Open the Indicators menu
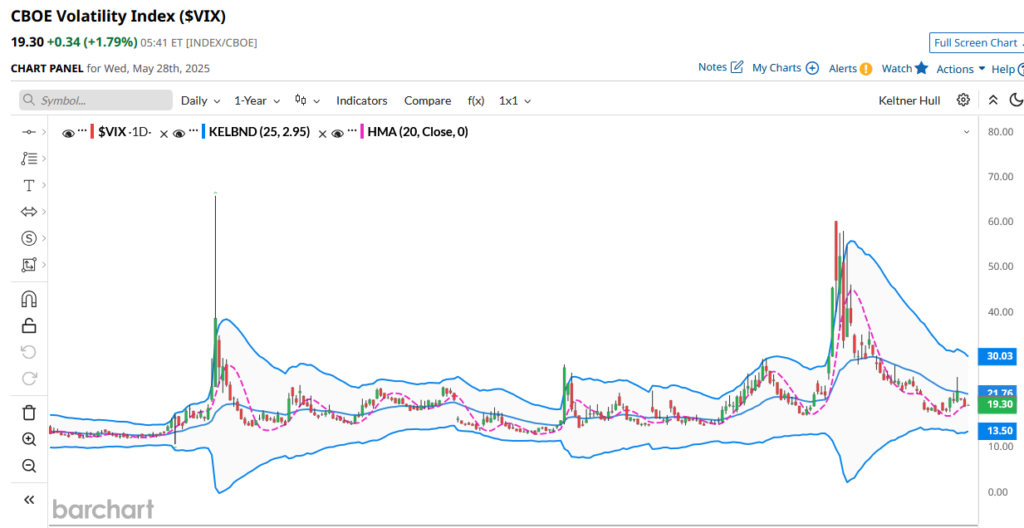This screenshot has width=1024, height=528. pos(361,101)
